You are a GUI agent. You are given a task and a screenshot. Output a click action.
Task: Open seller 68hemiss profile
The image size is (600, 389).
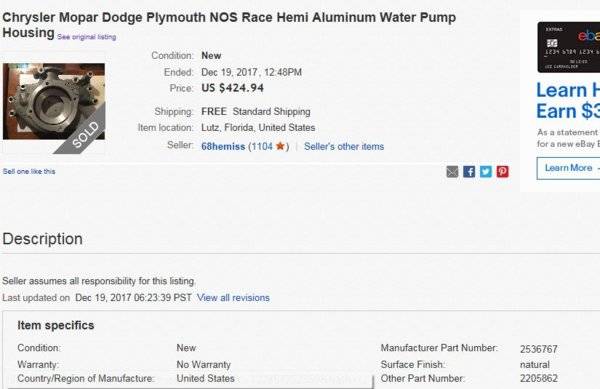pyautogui.click(x=223, y=146)
